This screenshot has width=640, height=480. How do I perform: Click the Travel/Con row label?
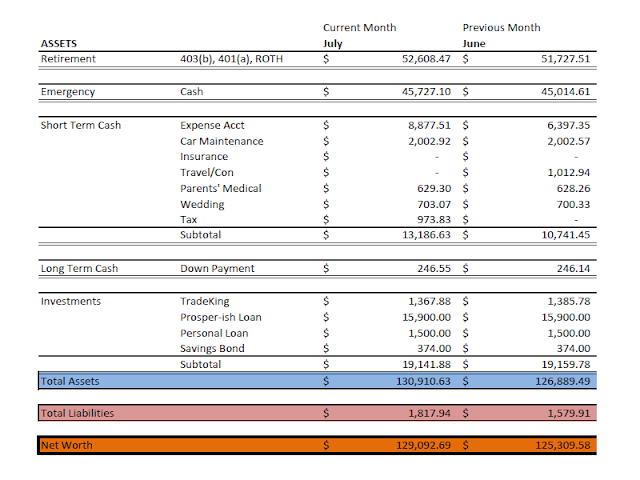point(207,173)
